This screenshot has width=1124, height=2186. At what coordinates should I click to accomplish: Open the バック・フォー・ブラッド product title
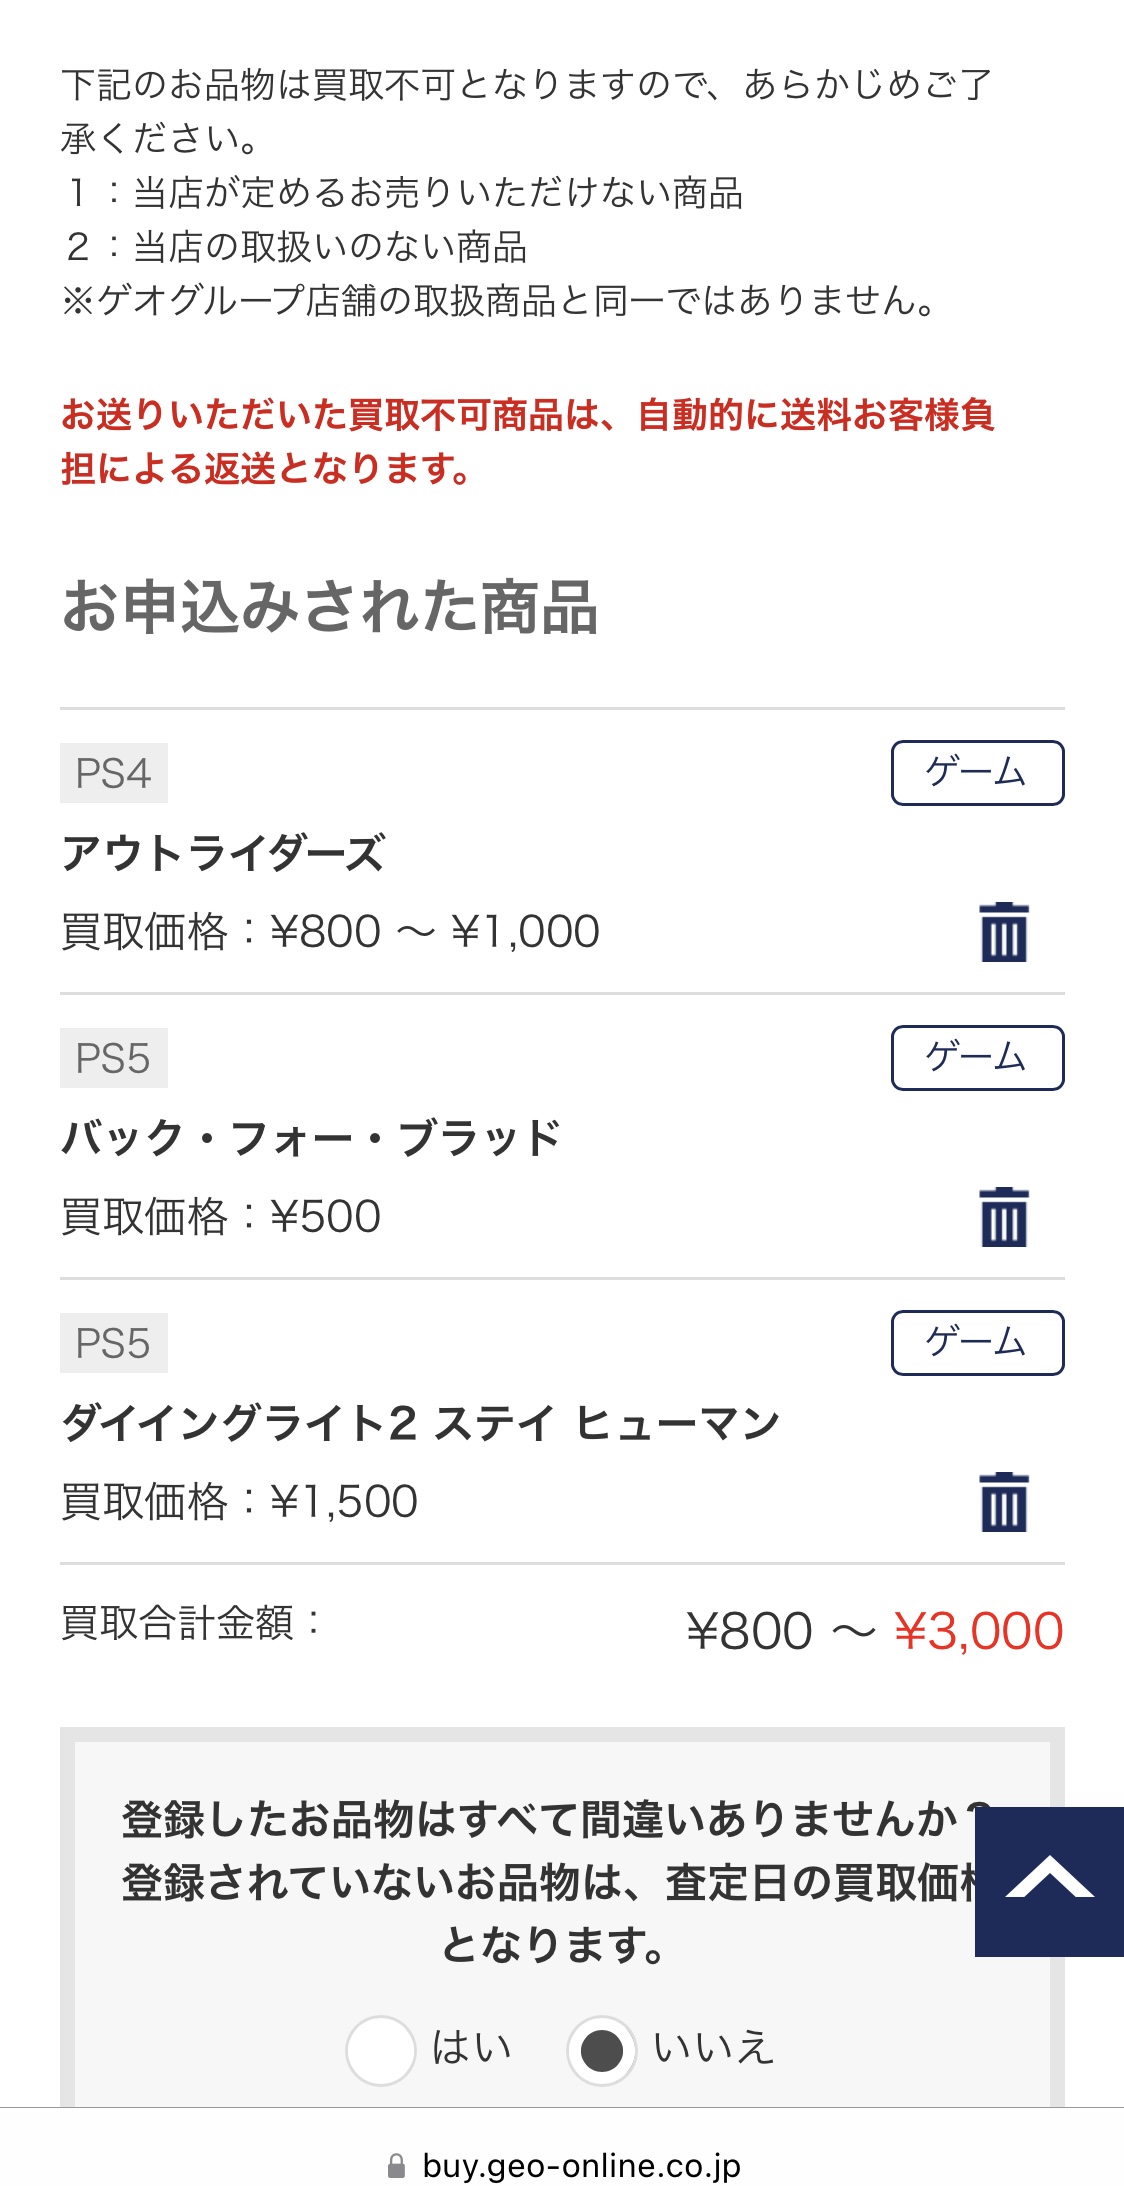[x=311, y=1139]
